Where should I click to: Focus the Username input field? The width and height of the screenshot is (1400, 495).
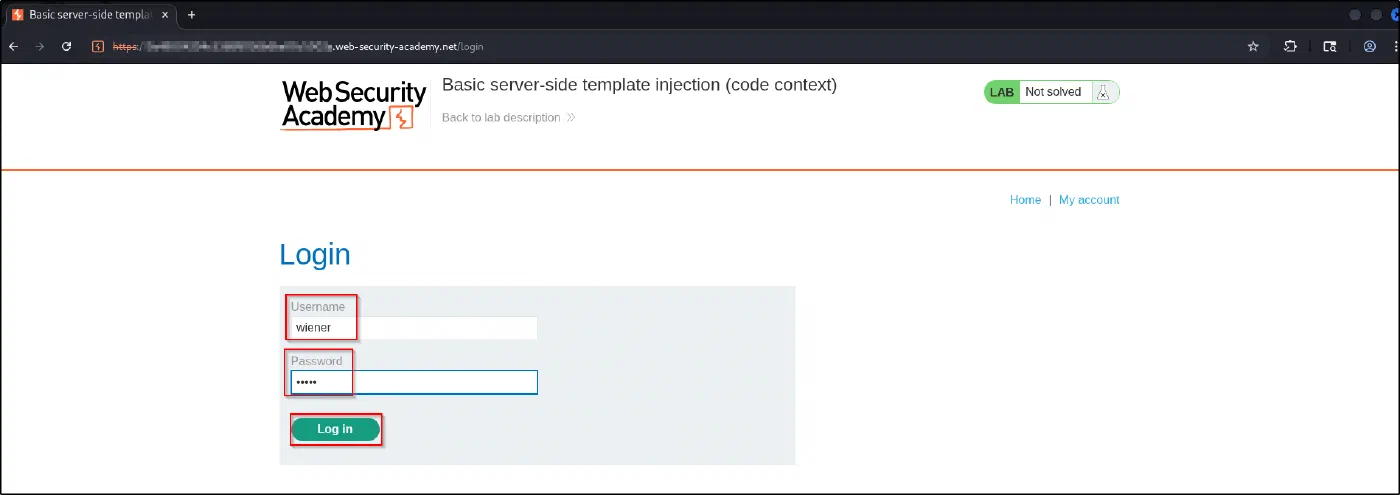pos(414,328)
